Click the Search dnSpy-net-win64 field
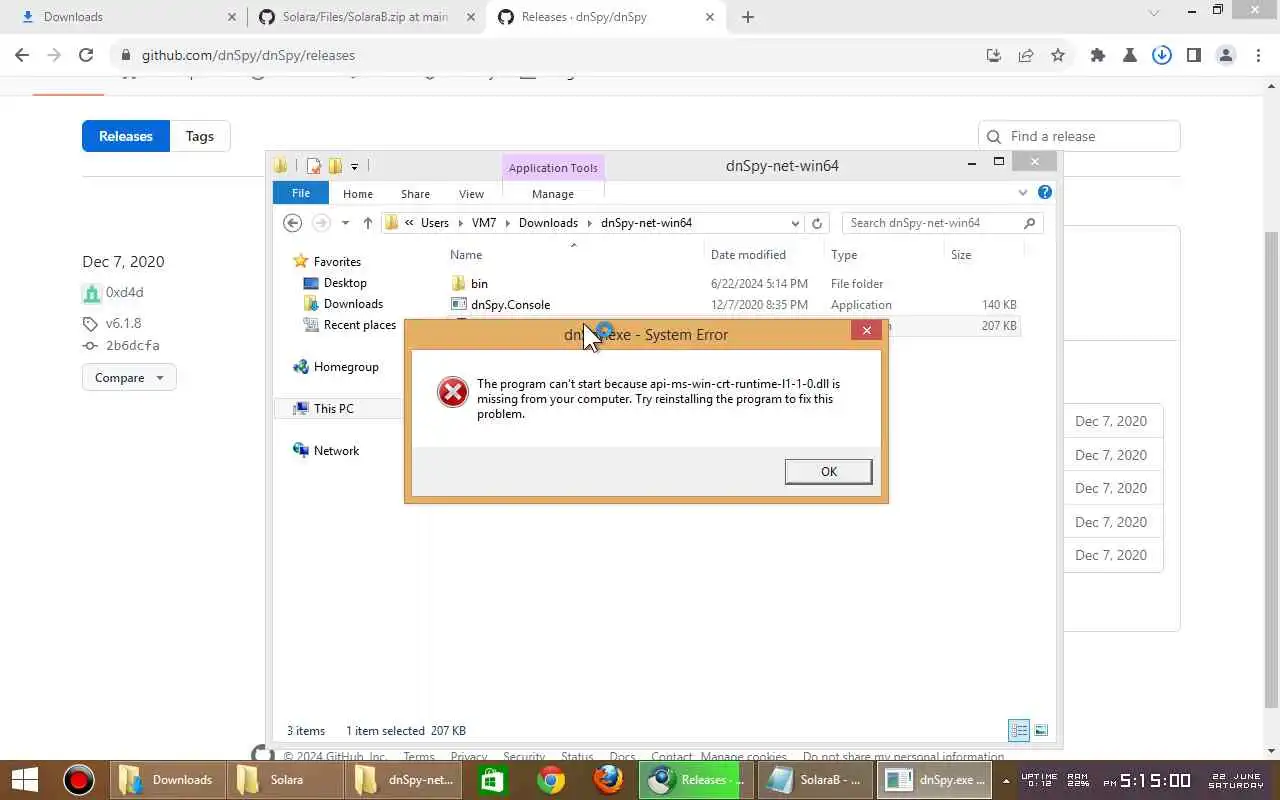The height and width of the screenshot is (800, 1280). coord(943,223)
